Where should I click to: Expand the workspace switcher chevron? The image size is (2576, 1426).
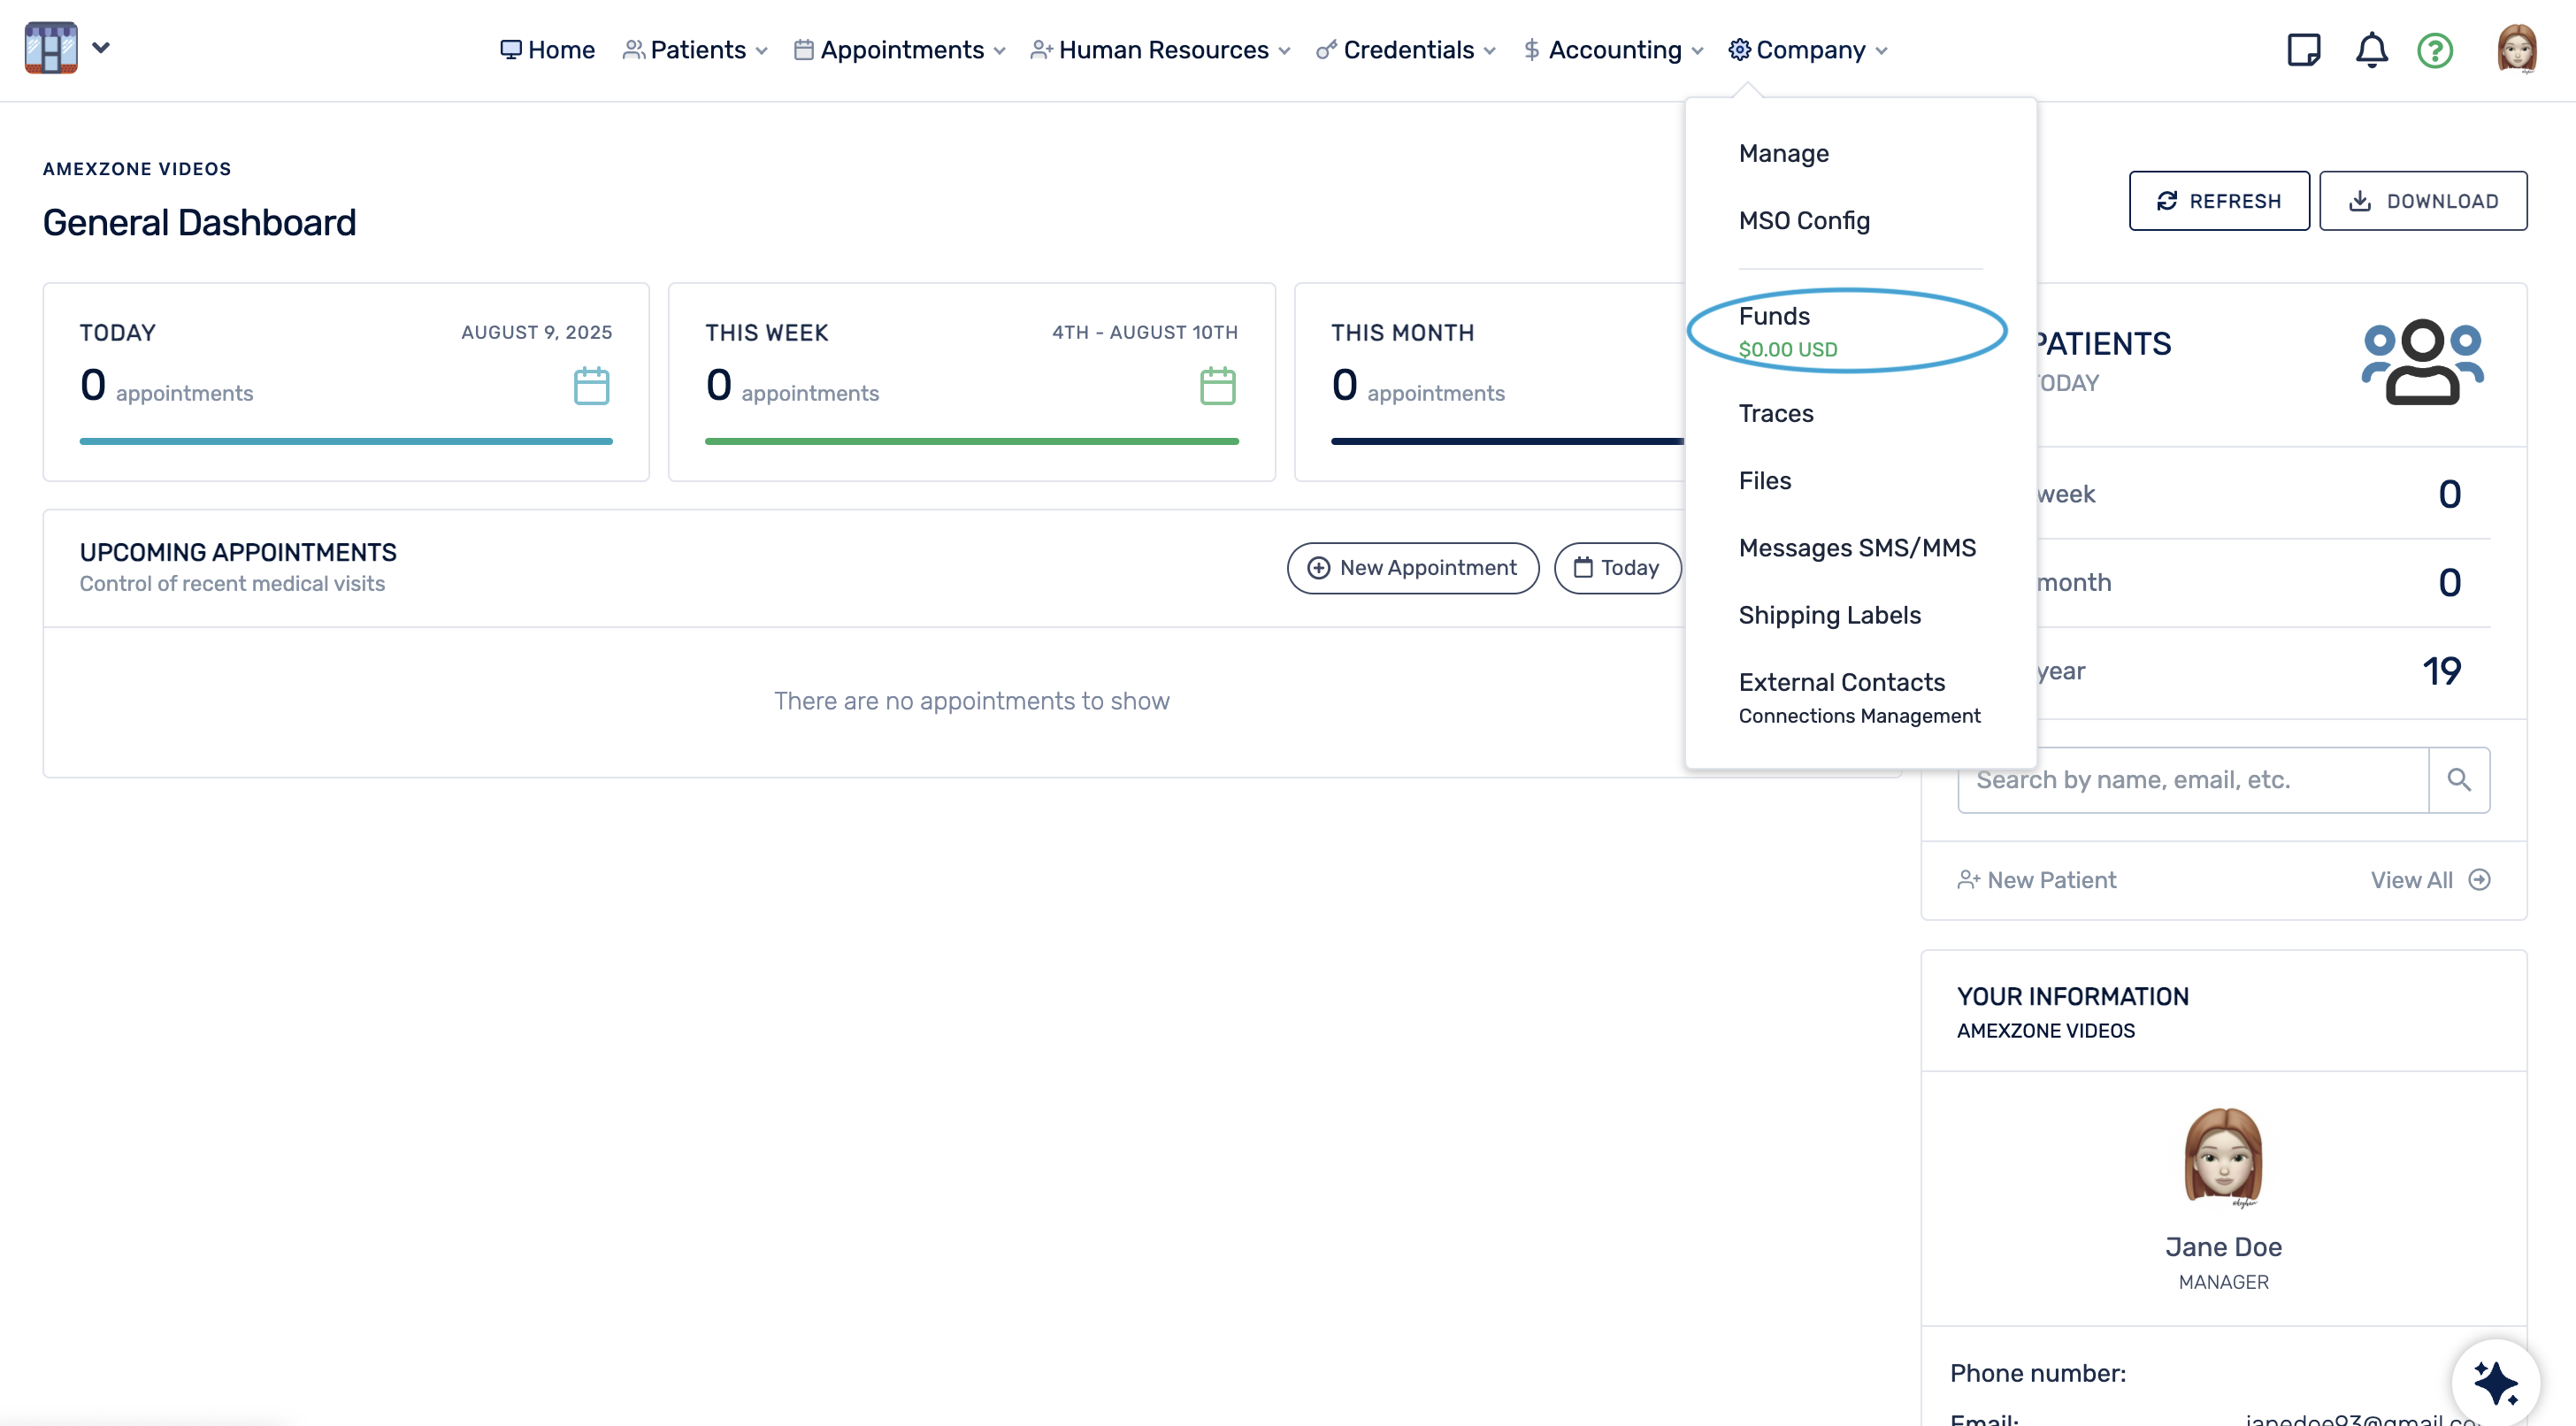[x=101, y=47]
